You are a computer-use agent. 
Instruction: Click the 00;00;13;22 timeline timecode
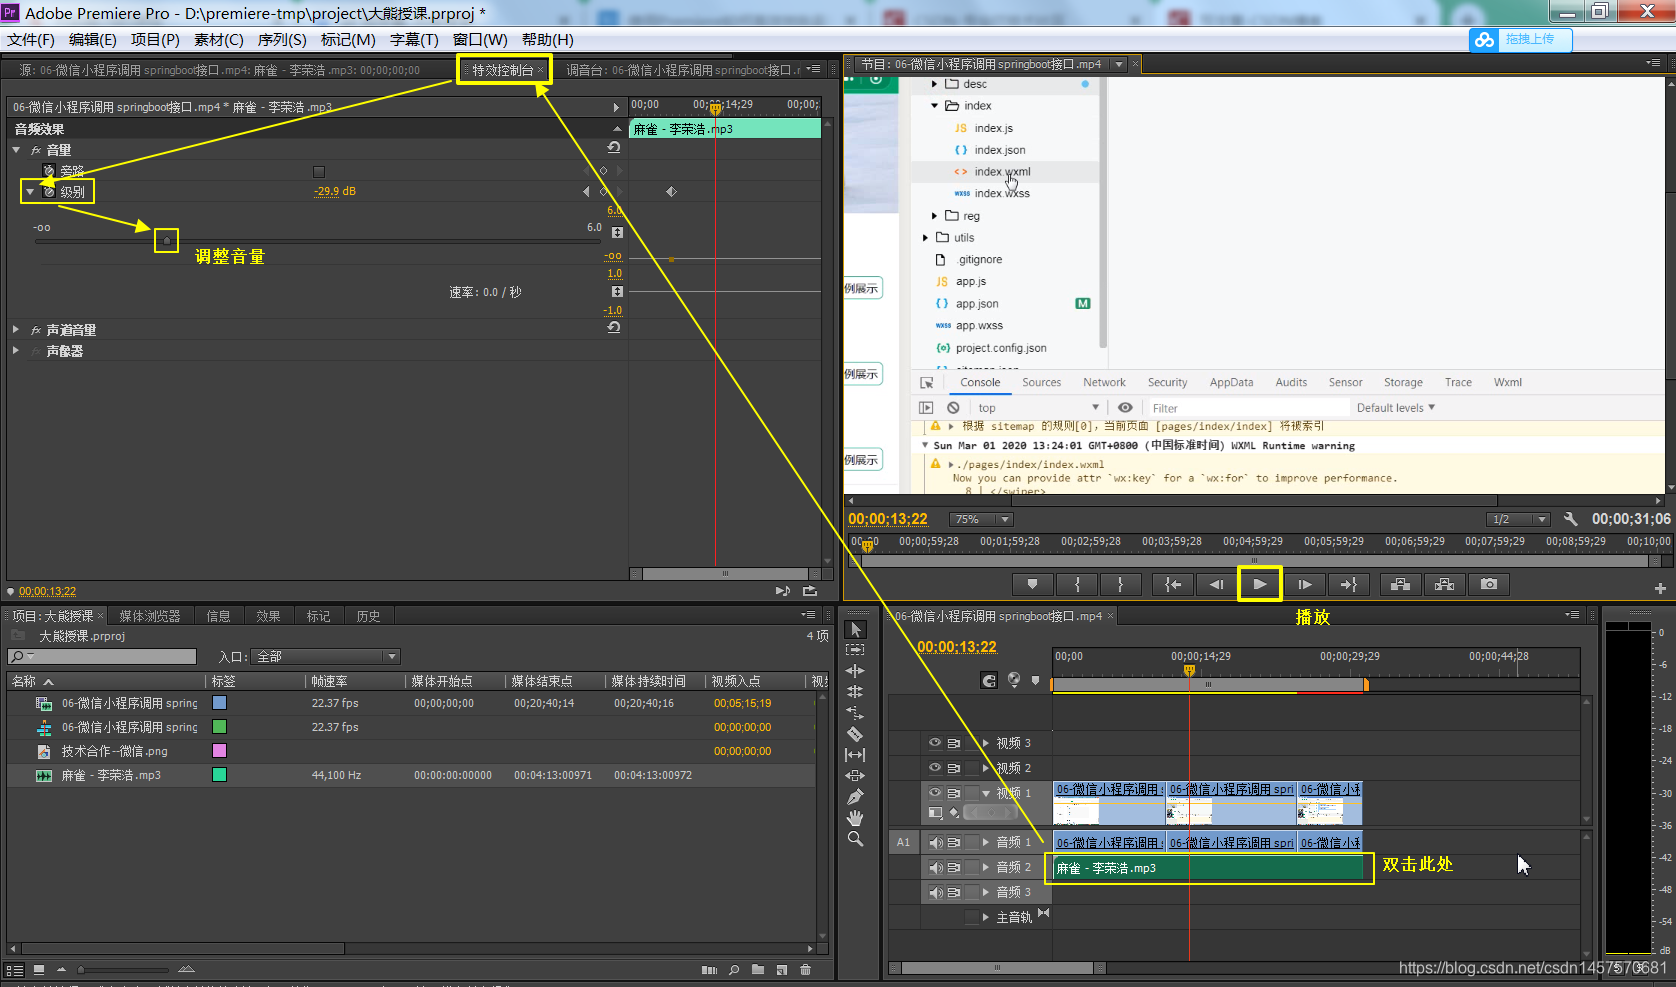point(957,647)
